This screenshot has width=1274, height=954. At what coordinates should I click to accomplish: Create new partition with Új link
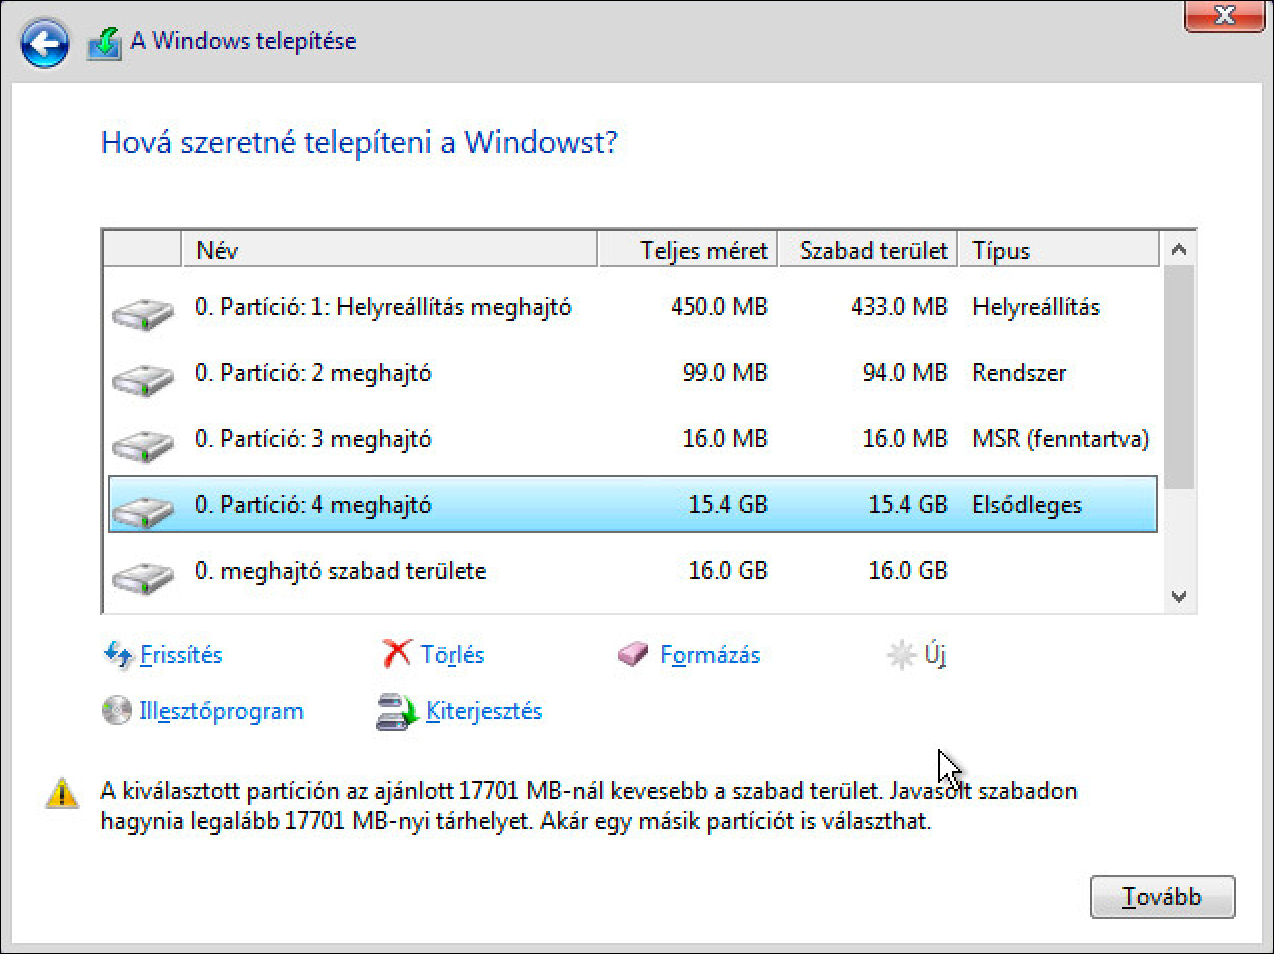pyautogui.click(x=935, y=655)
